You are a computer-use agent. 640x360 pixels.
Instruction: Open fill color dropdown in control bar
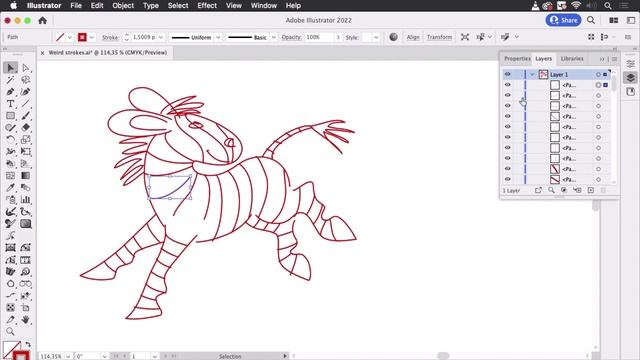click(x=69, y=37)
